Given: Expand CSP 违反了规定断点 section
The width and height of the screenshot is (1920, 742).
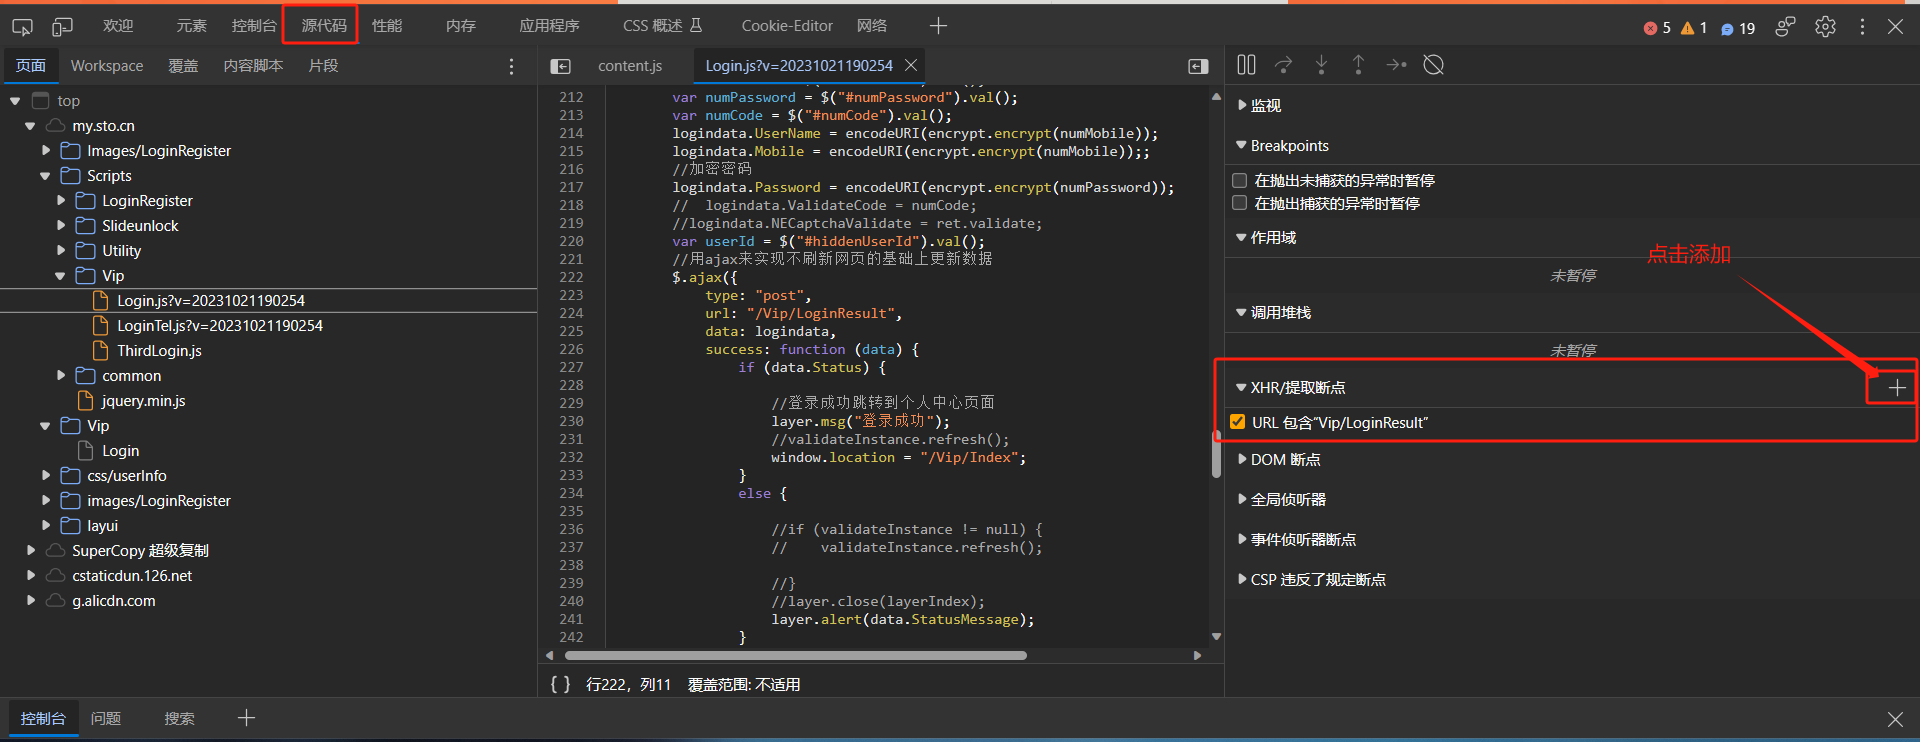Looking at the screenshot, I should 1242,579.
